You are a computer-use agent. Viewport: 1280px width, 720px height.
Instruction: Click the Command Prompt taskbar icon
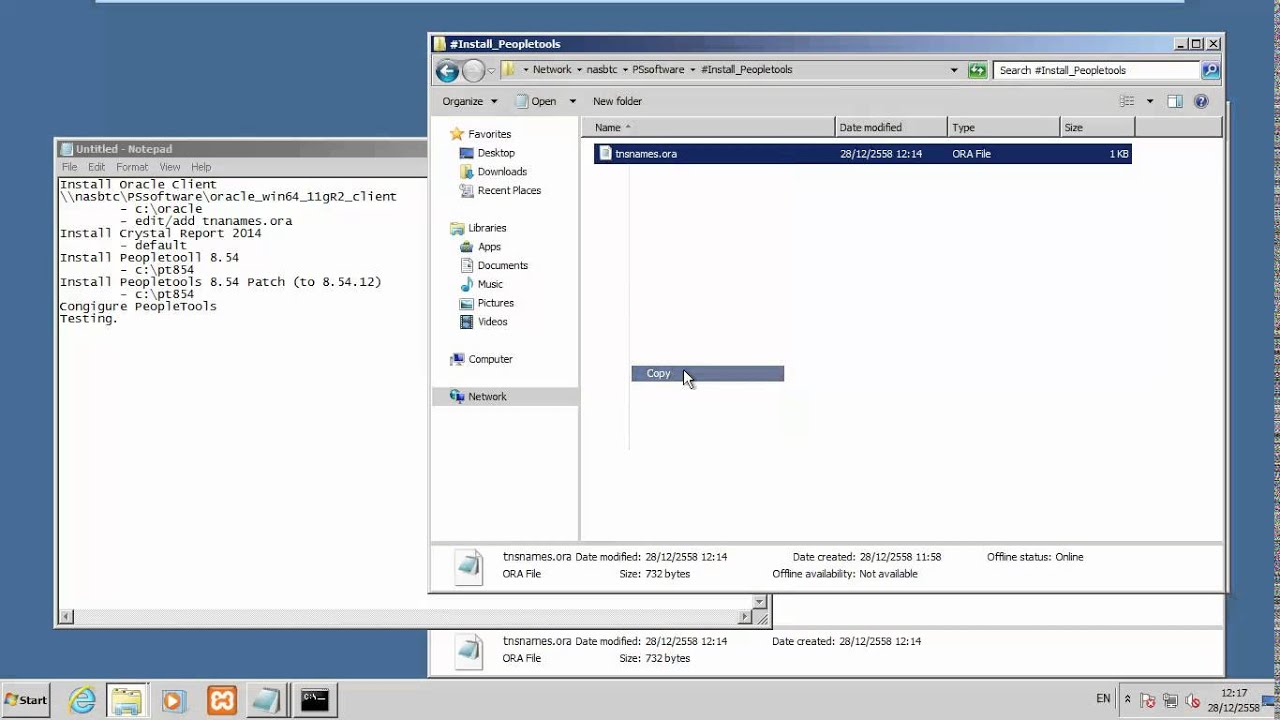315,701
